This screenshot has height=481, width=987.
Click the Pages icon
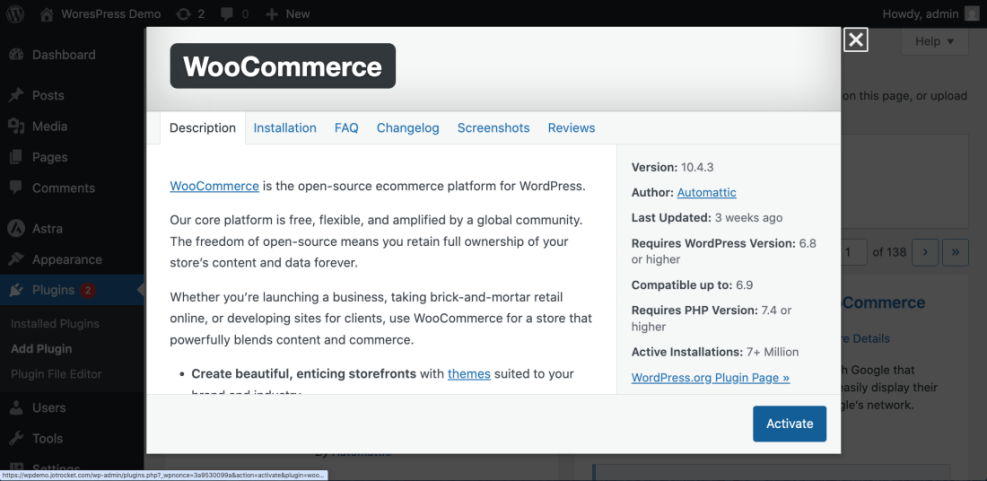(x=16, y=157)
